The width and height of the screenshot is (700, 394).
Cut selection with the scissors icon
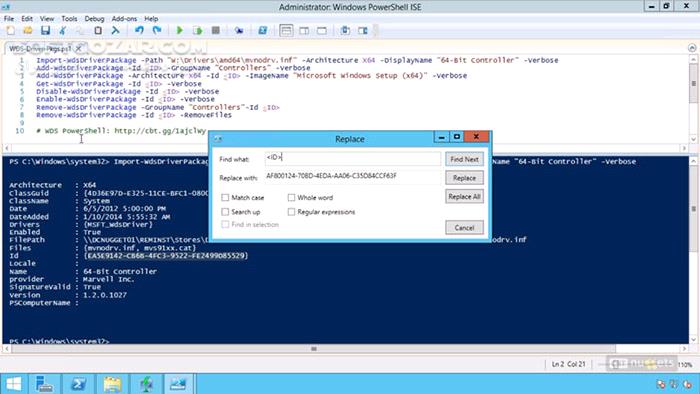coord(63,30)
